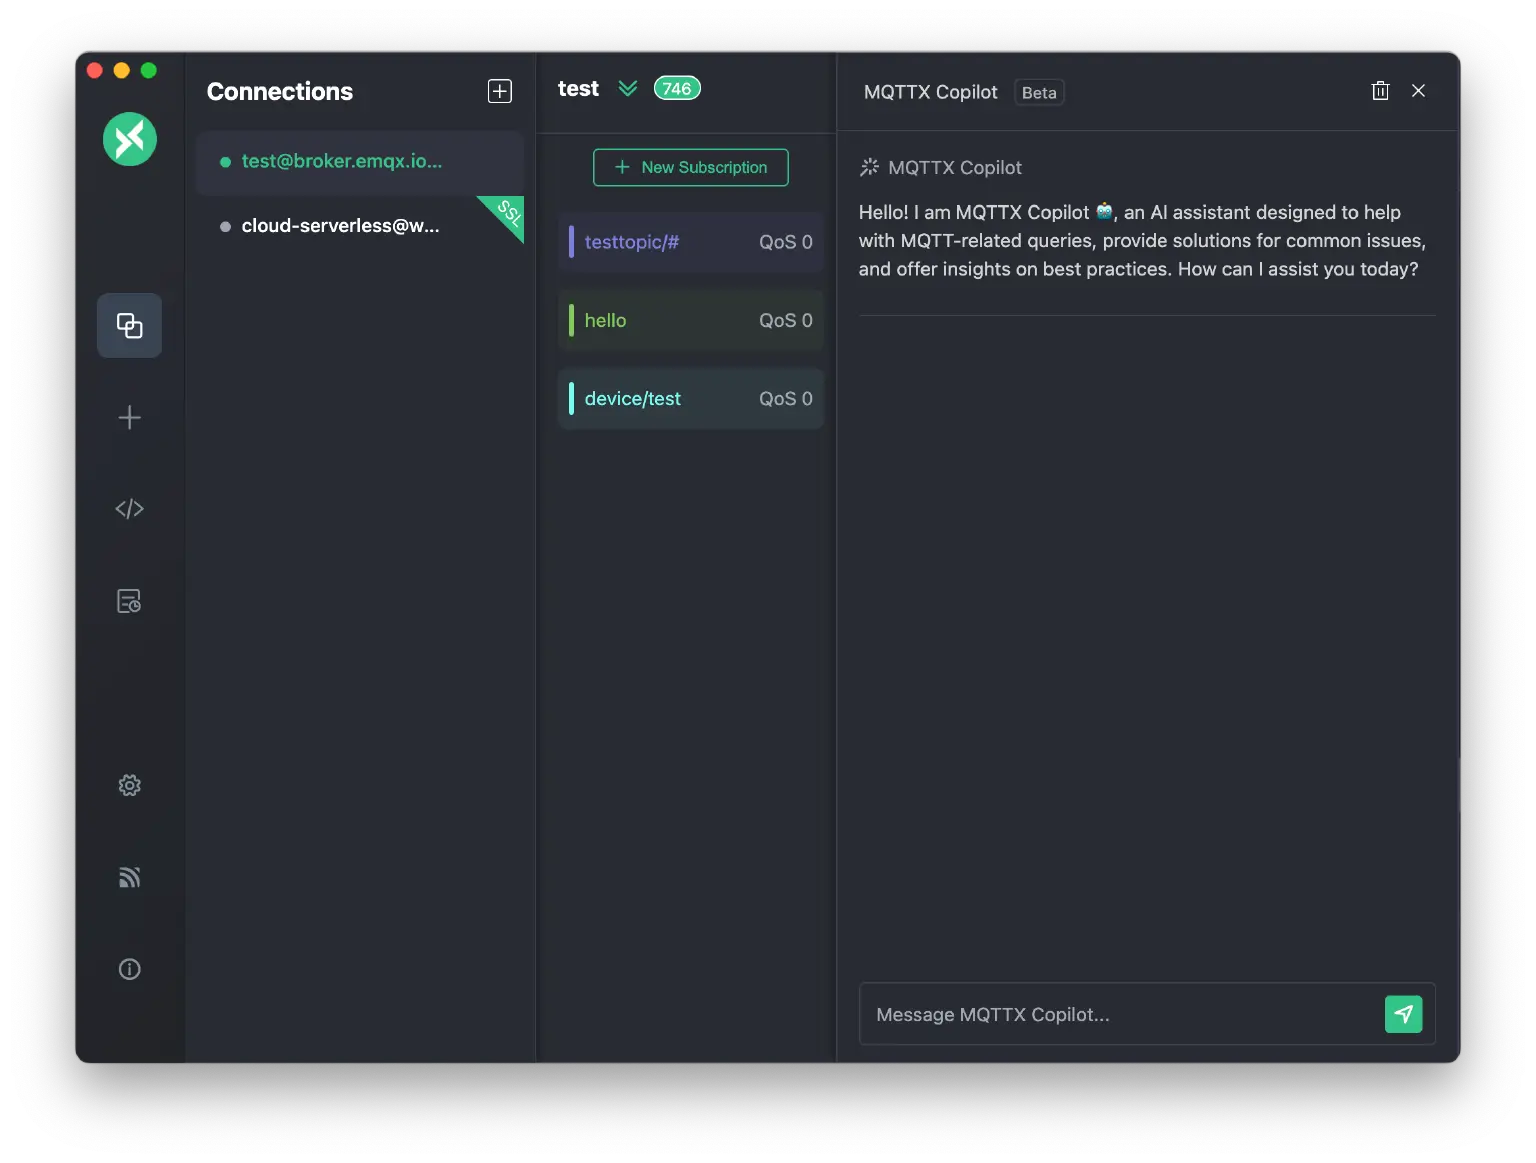Clear Copilot chat using the trash icon

[1380, 90]
